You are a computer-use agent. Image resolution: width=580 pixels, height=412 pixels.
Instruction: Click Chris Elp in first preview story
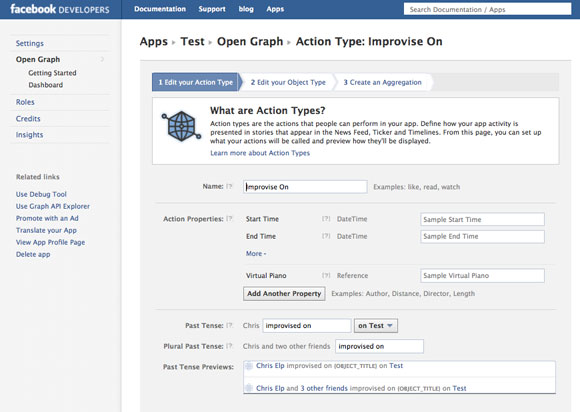(x=270, y=366)
